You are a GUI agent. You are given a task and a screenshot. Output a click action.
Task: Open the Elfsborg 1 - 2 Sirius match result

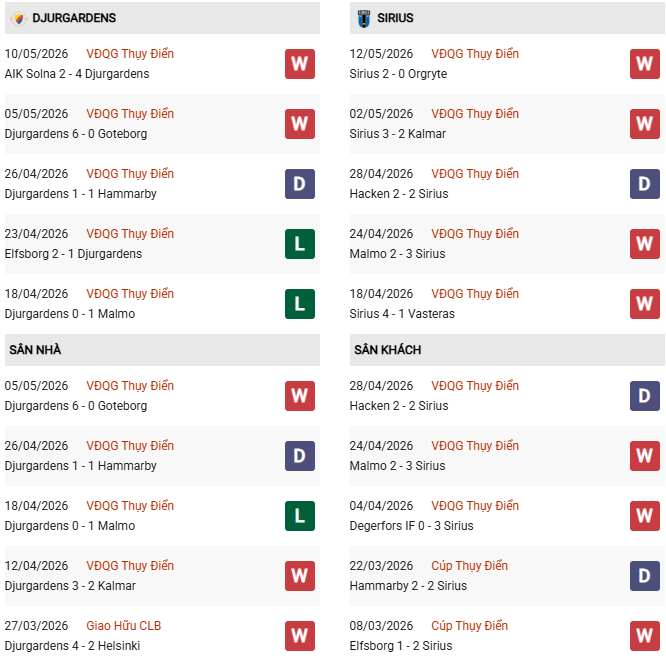[401, 646]
